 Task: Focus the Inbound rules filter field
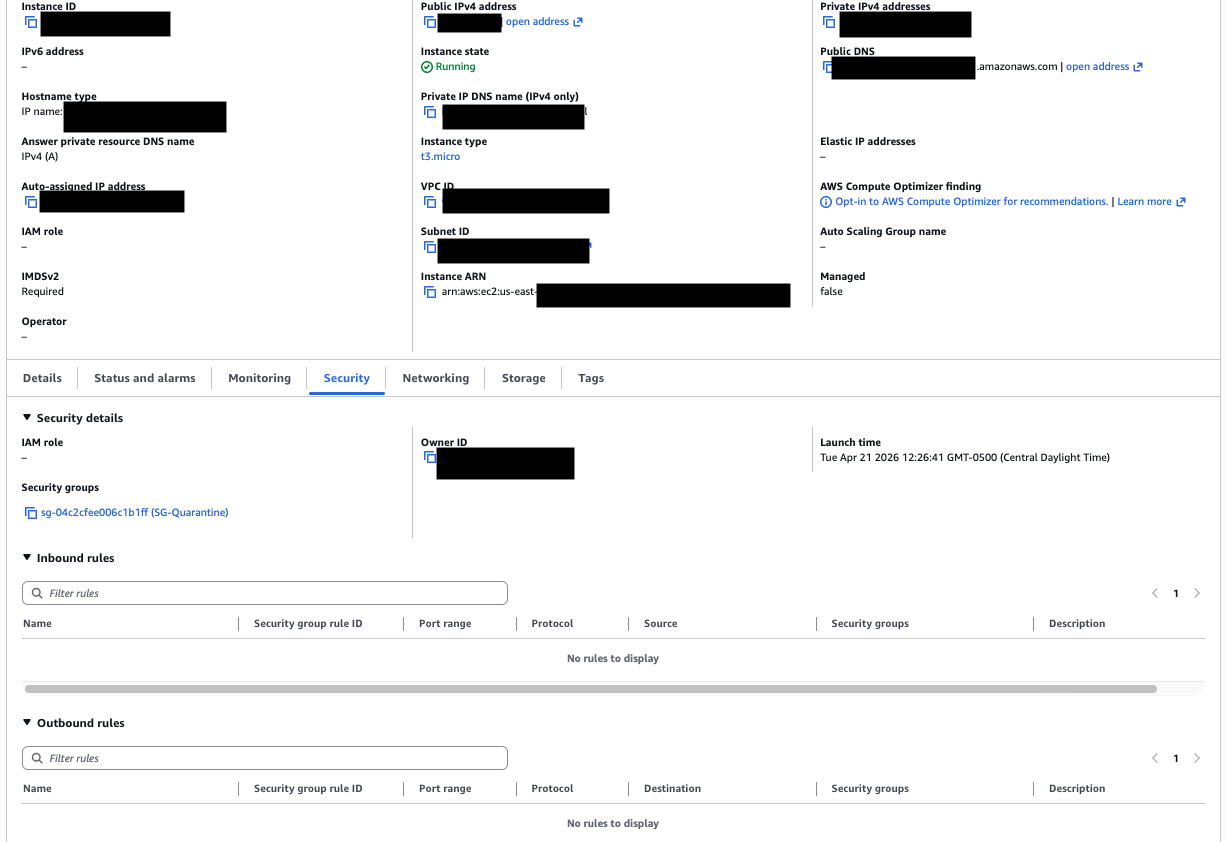(265, 593)
